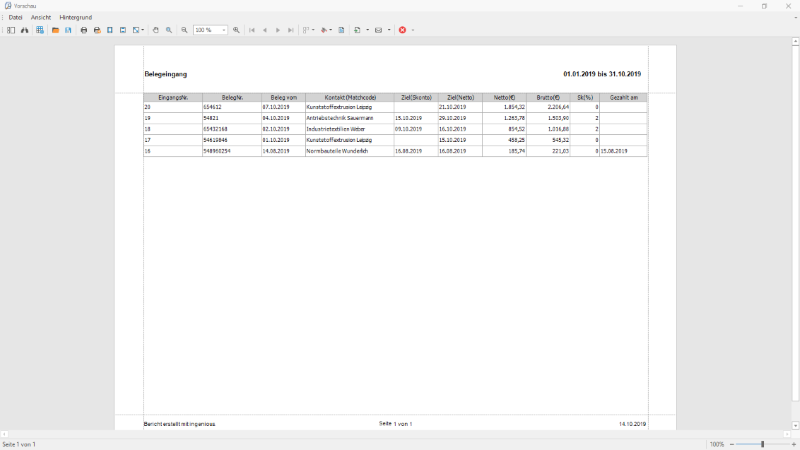Viewport: 800px width, 450px height.
Task: Zoom out with the minus magnifier
Action: pos(184,30)
